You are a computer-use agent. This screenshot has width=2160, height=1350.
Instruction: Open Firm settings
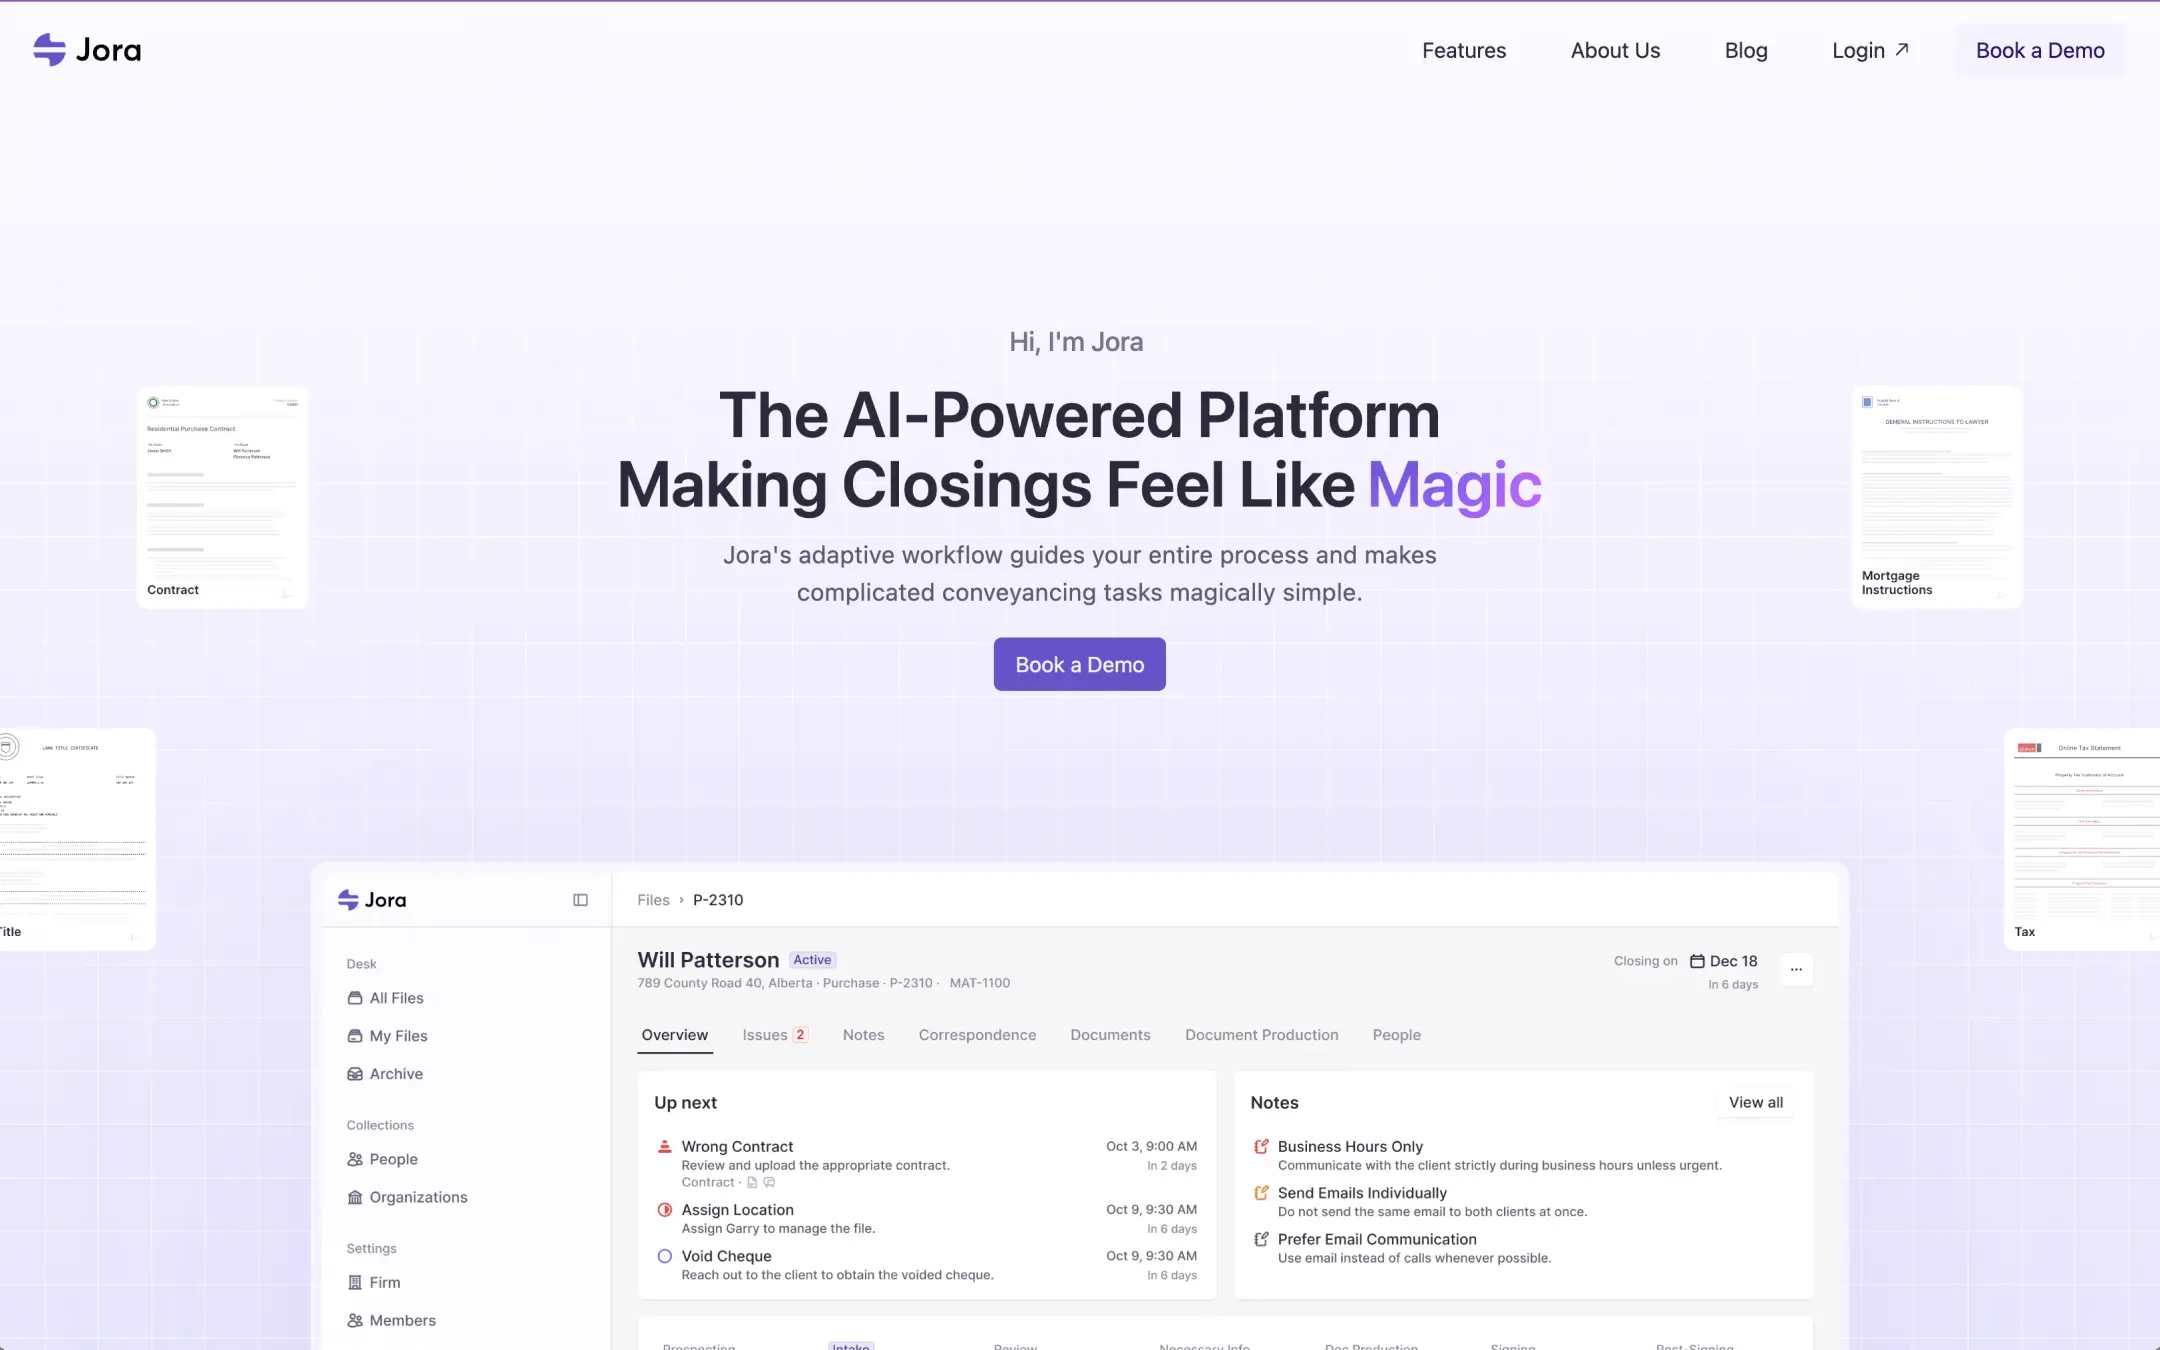(x=384, y=1282)
